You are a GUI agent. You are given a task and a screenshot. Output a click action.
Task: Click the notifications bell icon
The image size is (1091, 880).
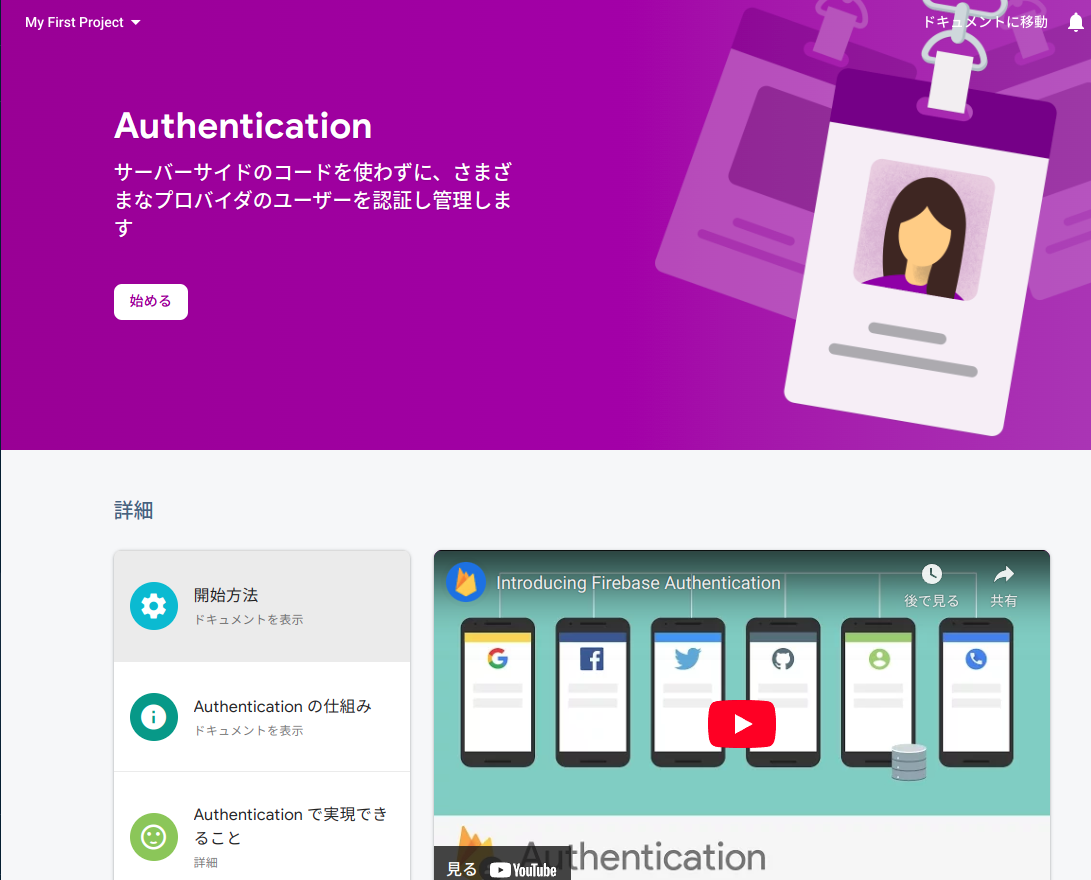click(1076, 22)
